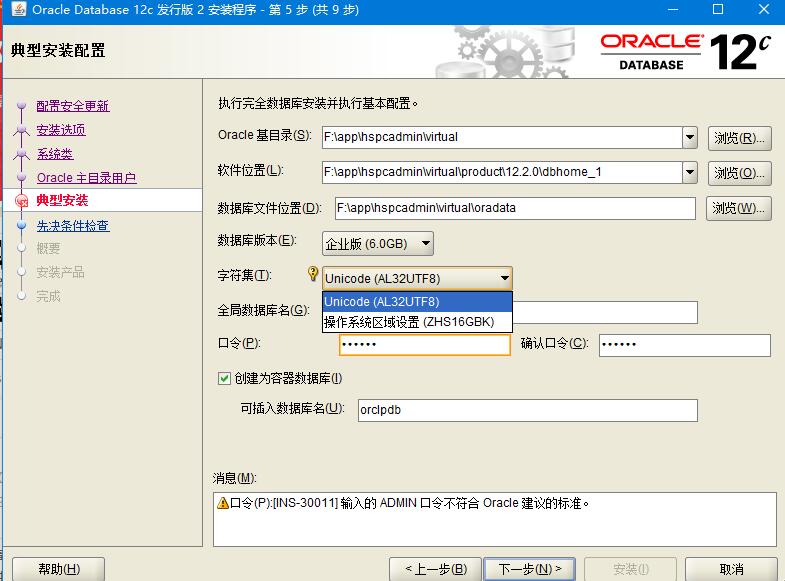Click the 下一步(N) next button
Image resolution: width=785 pixels, height=581 pixels.
[x=530, y=569]
